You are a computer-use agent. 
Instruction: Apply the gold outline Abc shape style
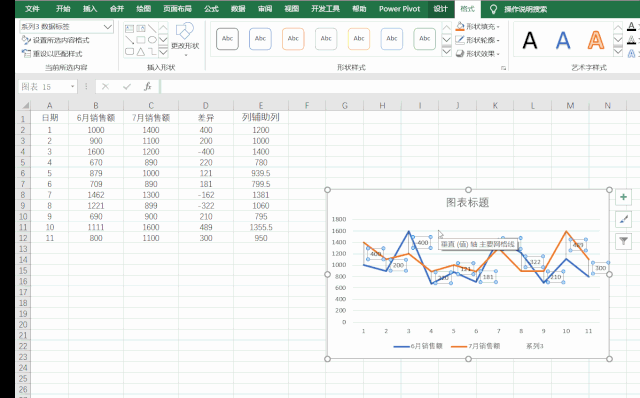359,39
